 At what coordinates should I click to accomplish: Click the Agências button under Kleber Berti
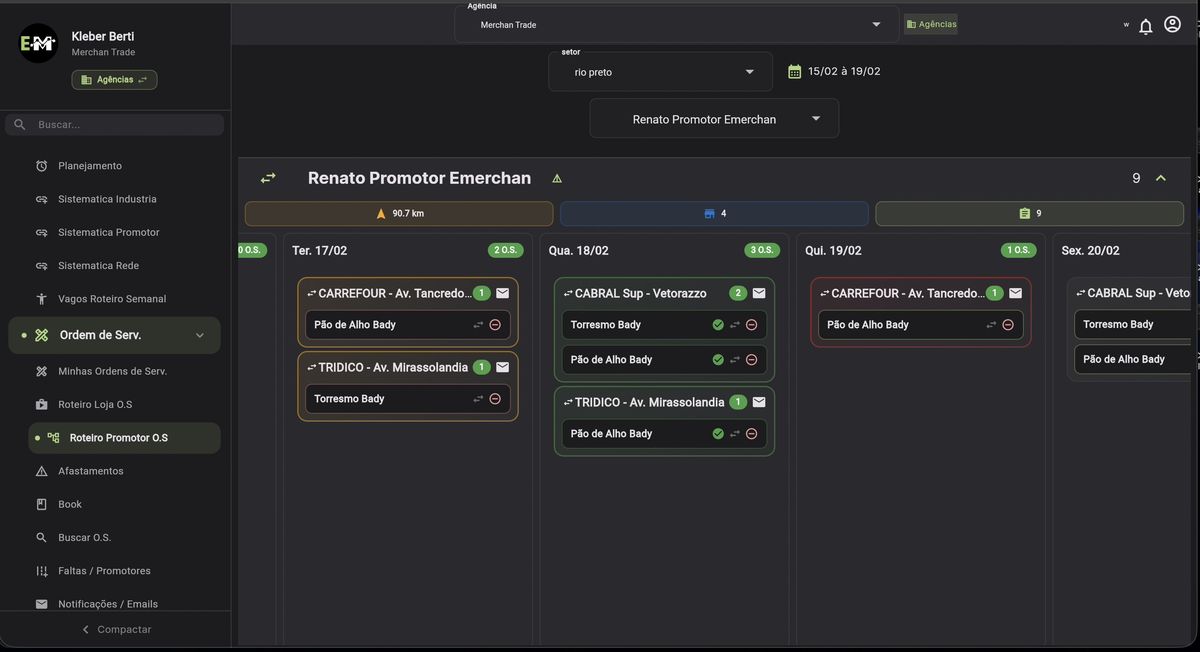click(114, 80)
